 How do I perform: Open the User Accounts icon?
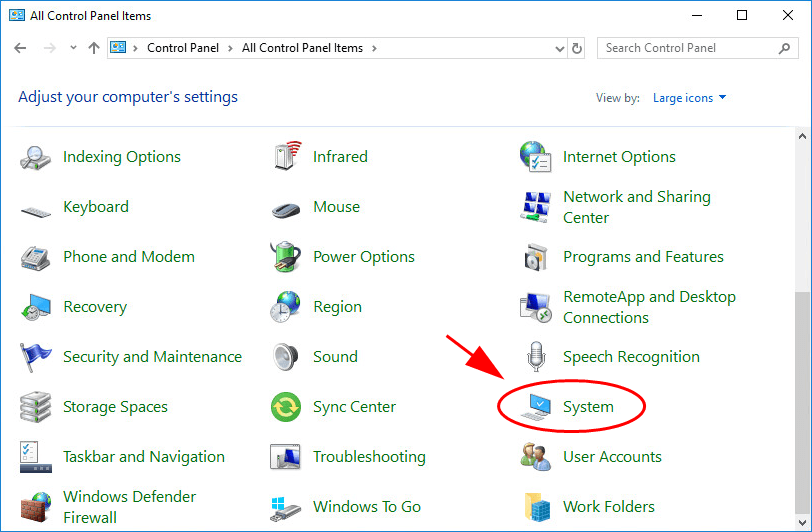pyautogui.click(x=535, y=457)
